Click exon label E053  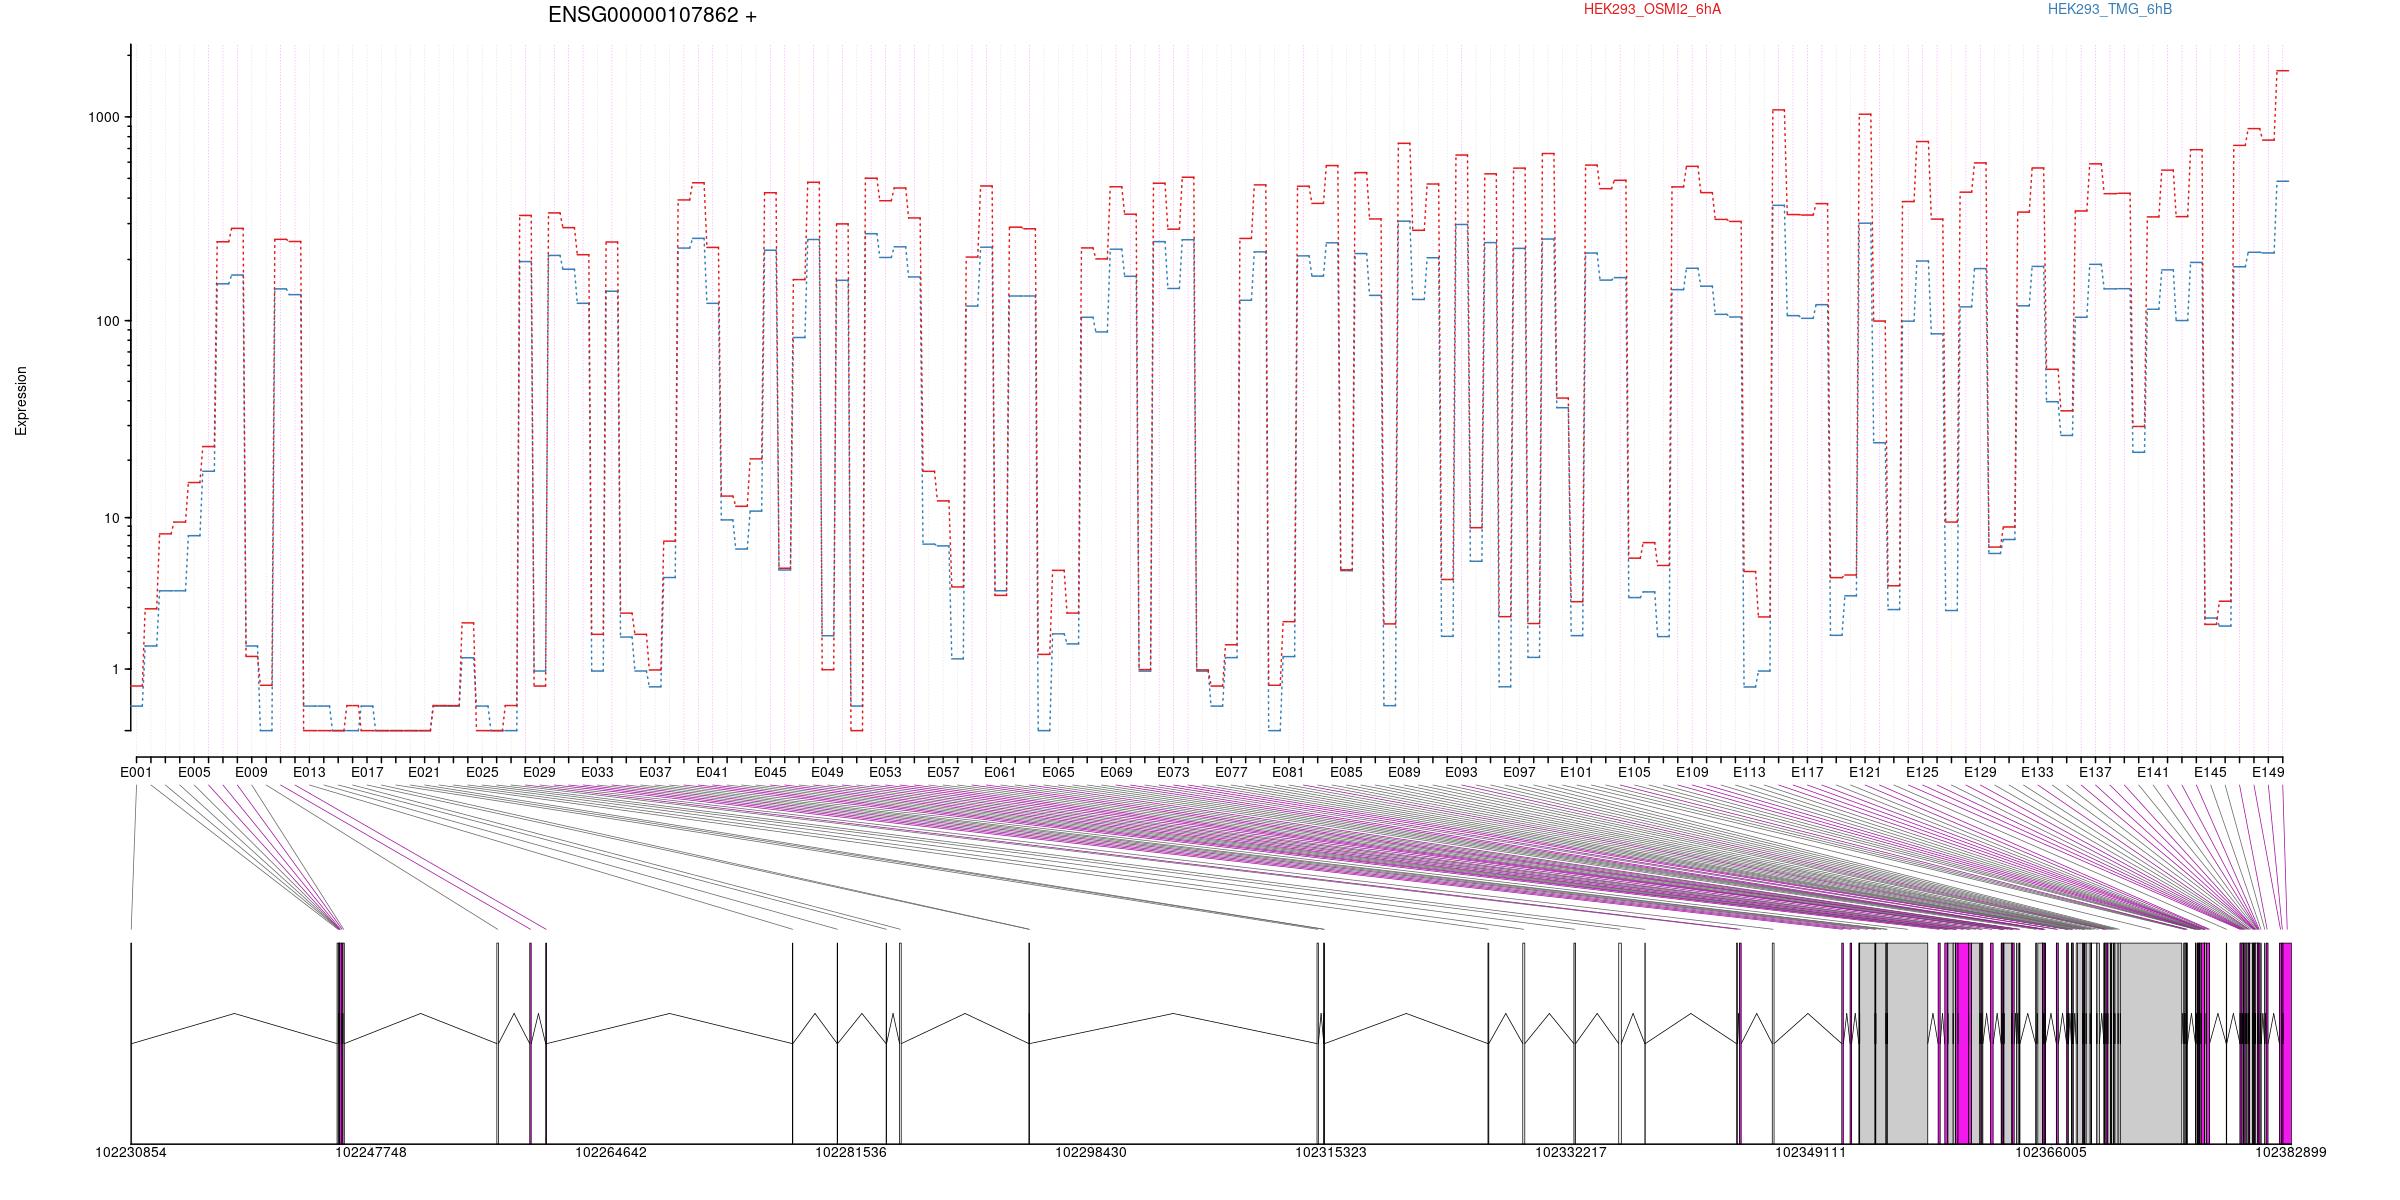click(885, 773)
